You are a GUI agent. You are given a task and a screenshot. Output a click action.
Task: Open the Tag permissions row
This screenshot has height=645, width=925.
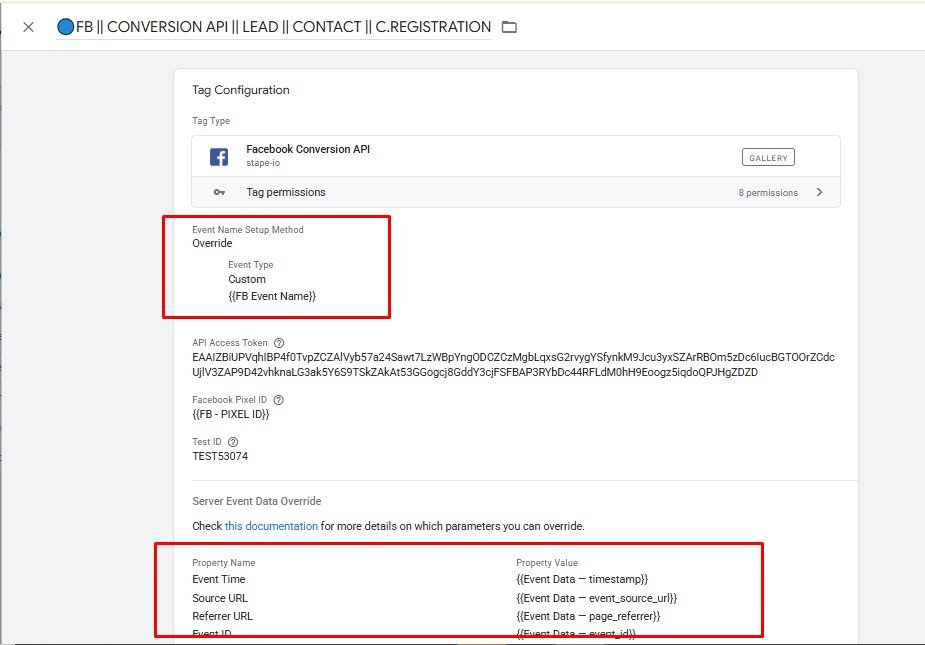tap(516, 192)
